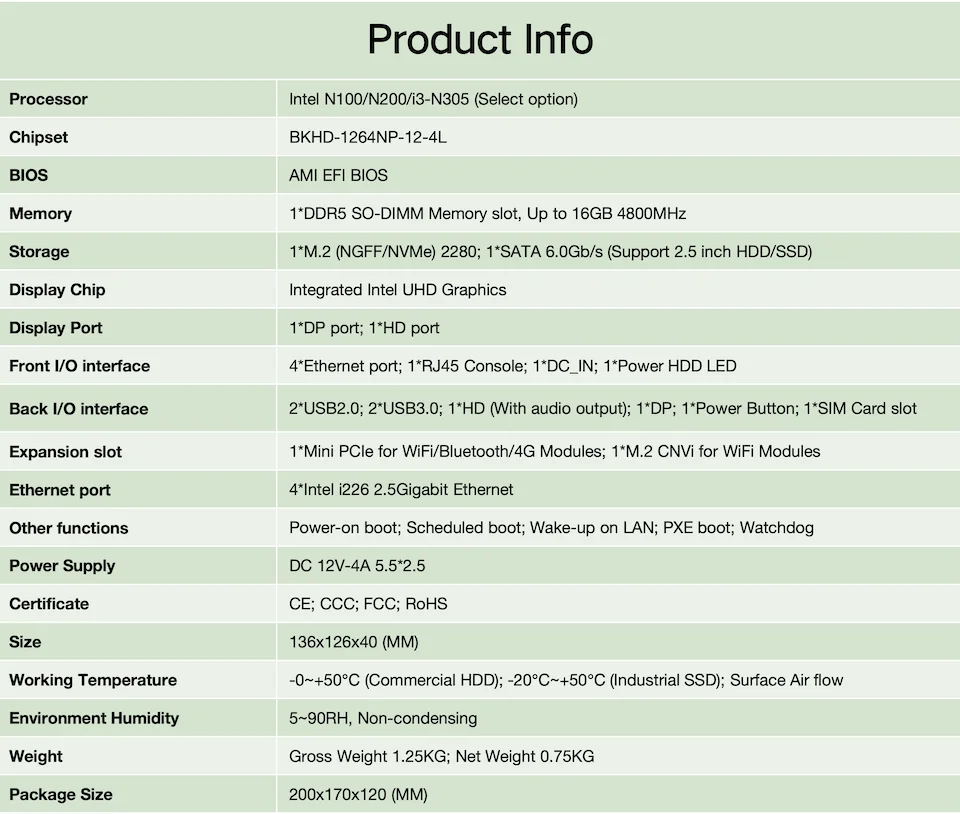Select the Intel i226 2.5Gigabit Ethernet text
Viewport: 960px width, 814px height.
click(401, 489)
